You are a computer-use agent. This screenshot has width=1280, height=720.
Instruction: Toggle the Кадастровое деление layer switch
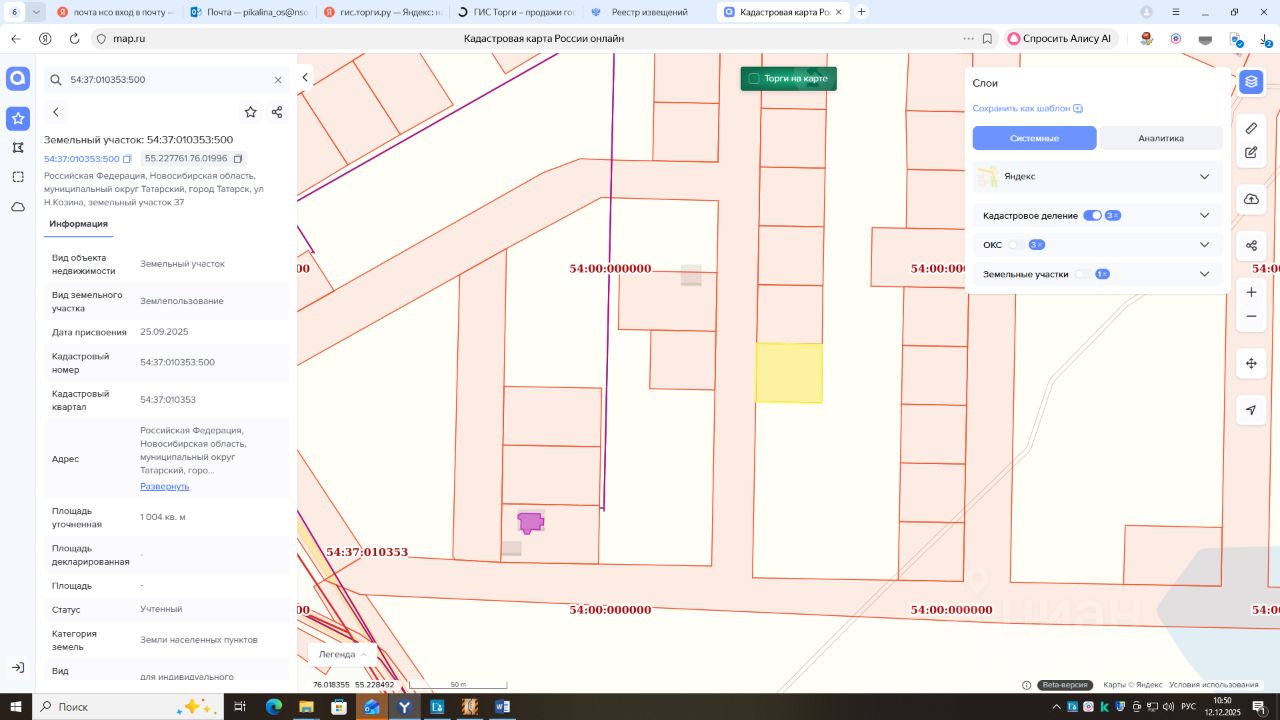coord(1092,215)
